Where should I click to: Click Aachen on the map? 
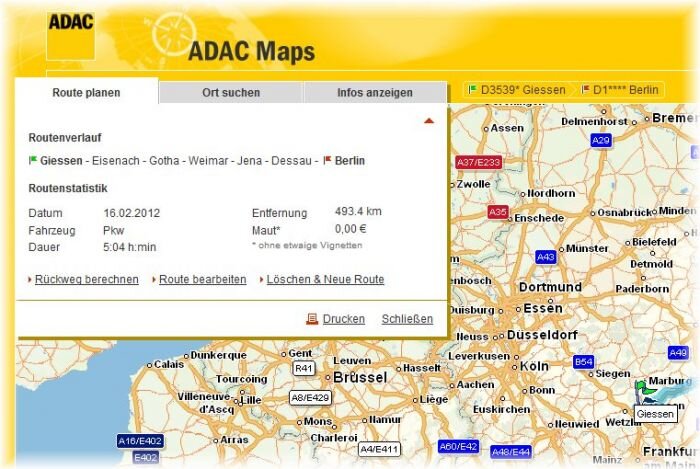pyautogui.click(x=475, y=384)
